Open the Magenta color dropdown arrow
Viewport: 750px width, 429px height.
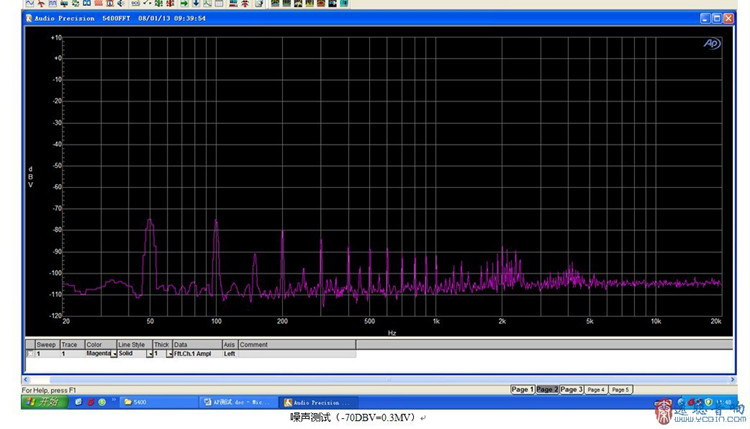coord(114,354)
